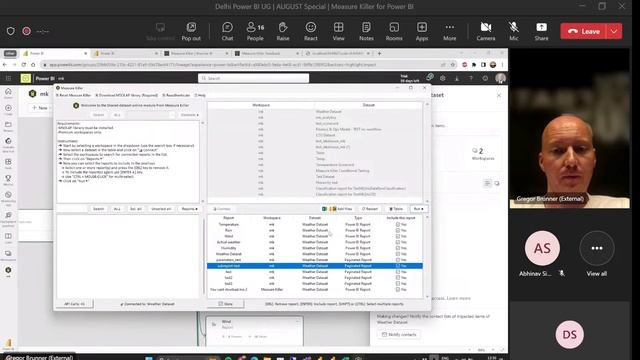This screenshot has height=360, width=640.
Task: Toggle the Camera on
Action: (486, 31)
